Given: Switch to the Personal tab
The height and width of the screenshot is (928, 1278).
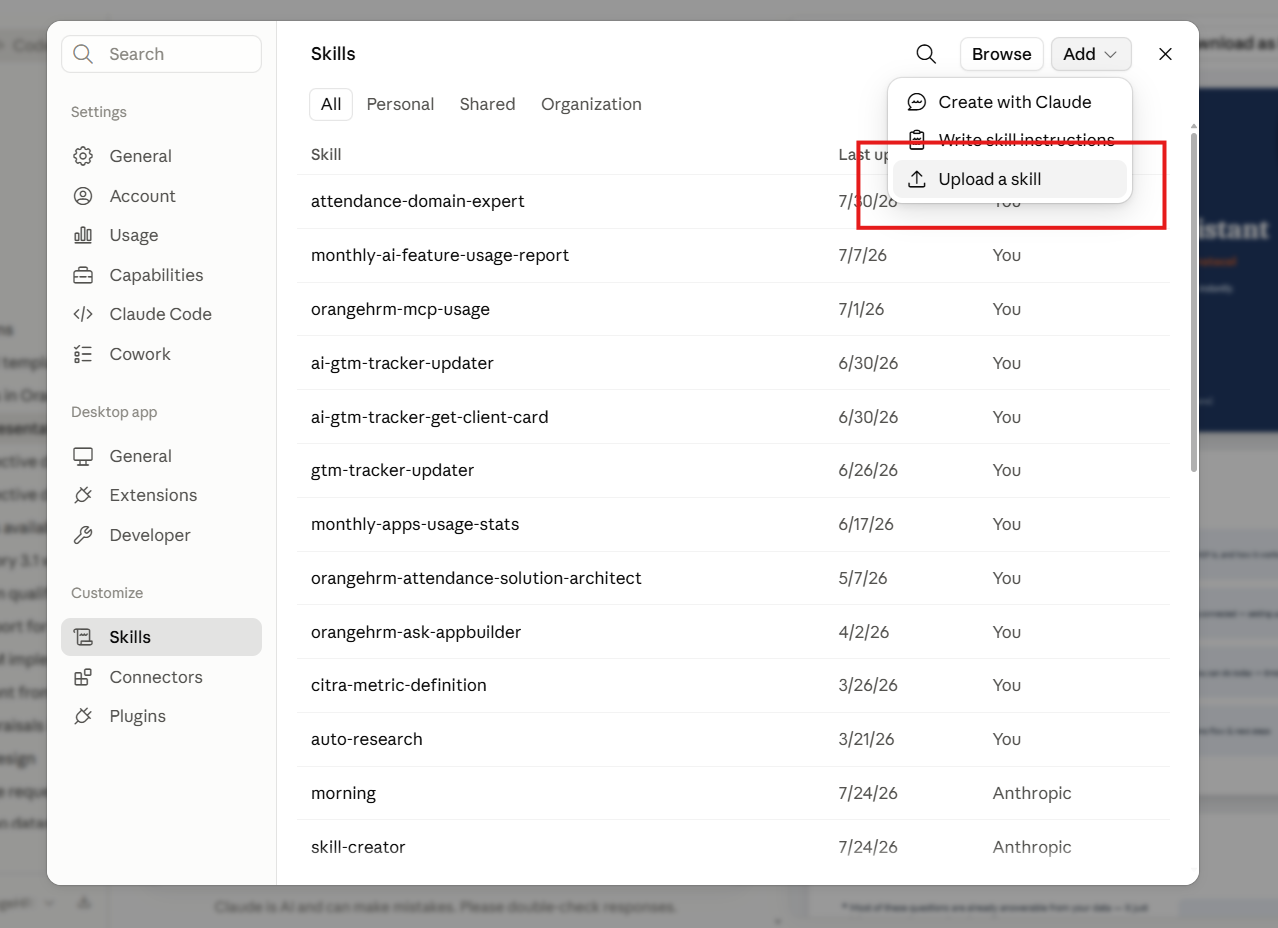Looking at the screenshot, I should pos(400,104).
